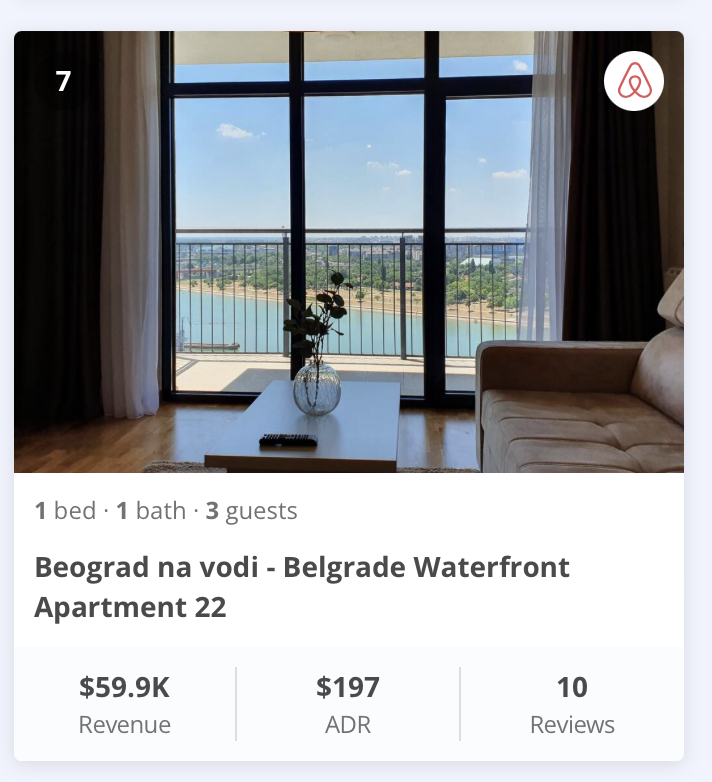Click the "3 guests" detail

(252, 511)
